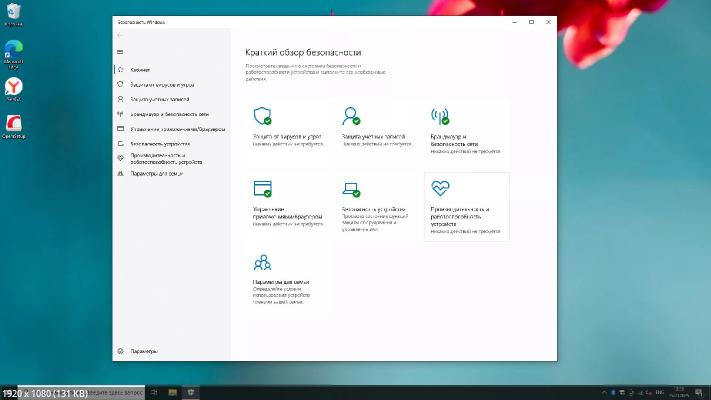Click the back arrow in Windows Security
This screenshot has width=711, height=400.
[x=120, y=35]
